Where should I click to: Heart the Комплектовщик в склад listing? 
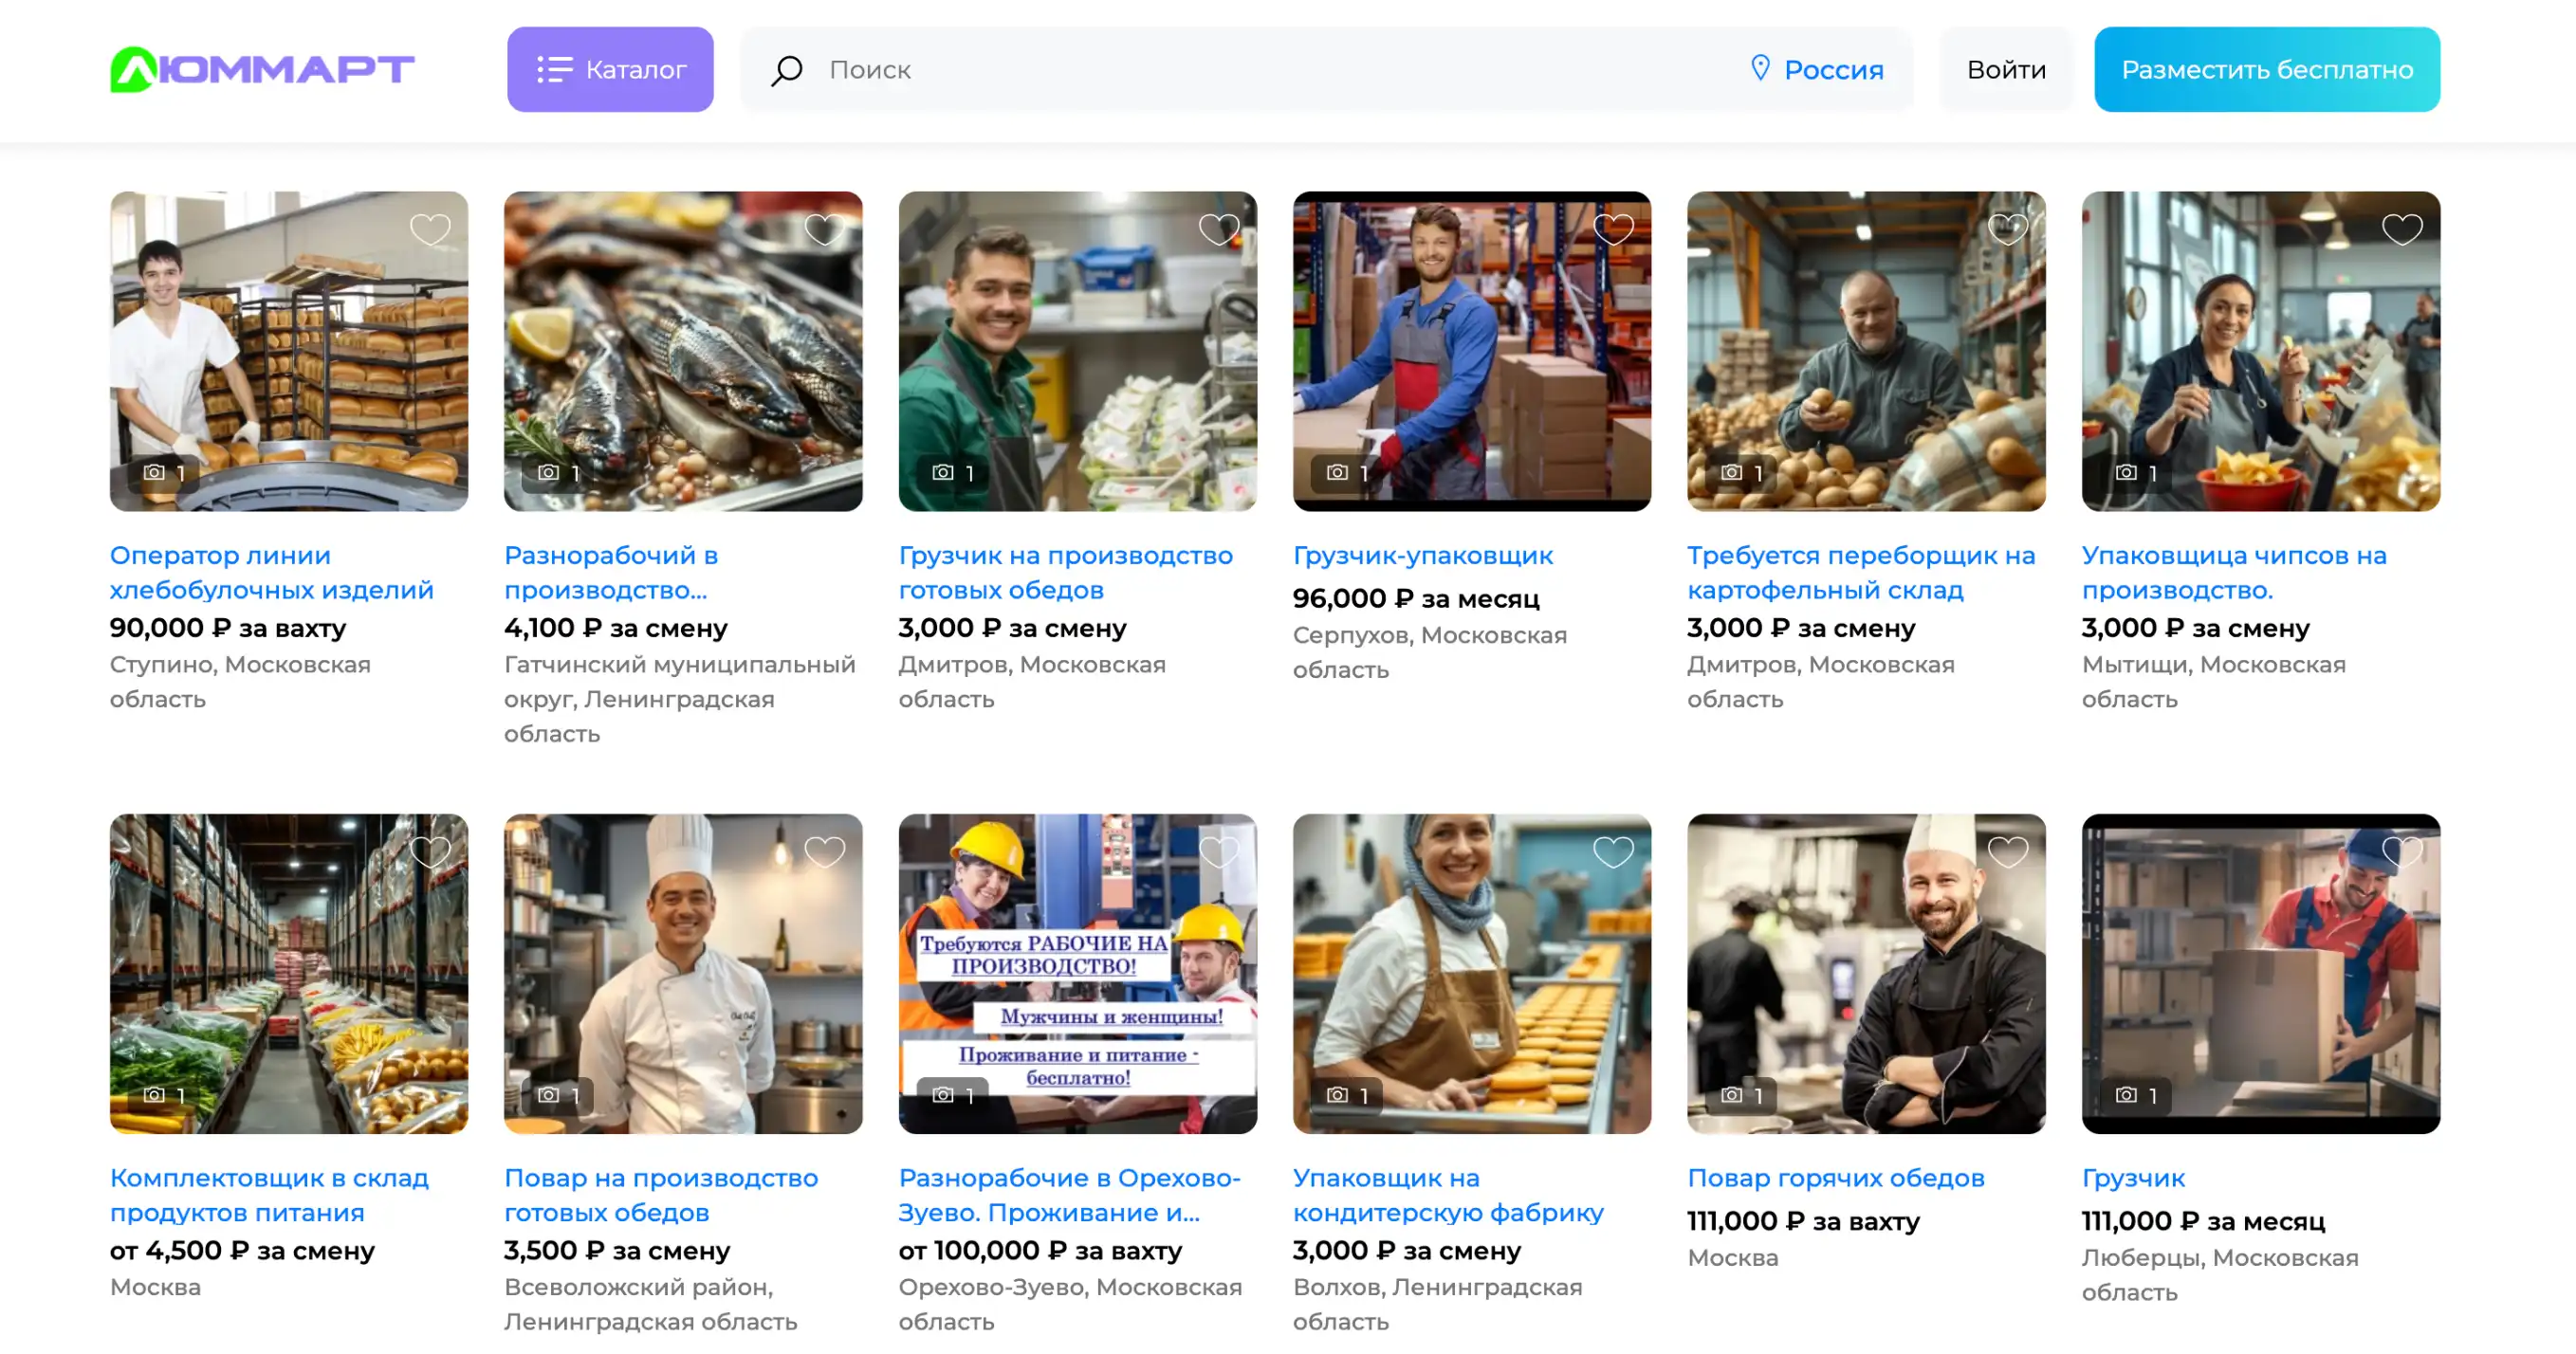tap(430, 851)
